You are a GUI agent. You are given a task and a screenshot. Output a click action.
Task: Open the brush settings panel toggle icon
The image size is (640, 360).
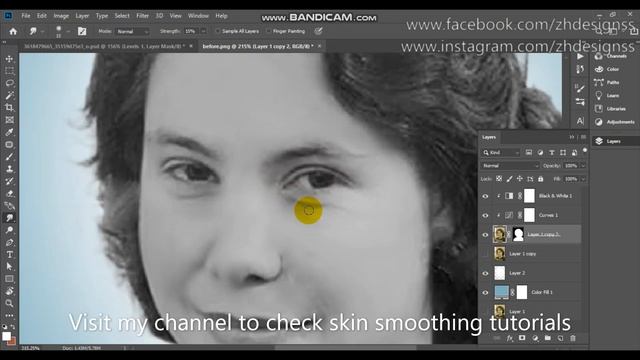pyautogui.click(x=82, y=31)
